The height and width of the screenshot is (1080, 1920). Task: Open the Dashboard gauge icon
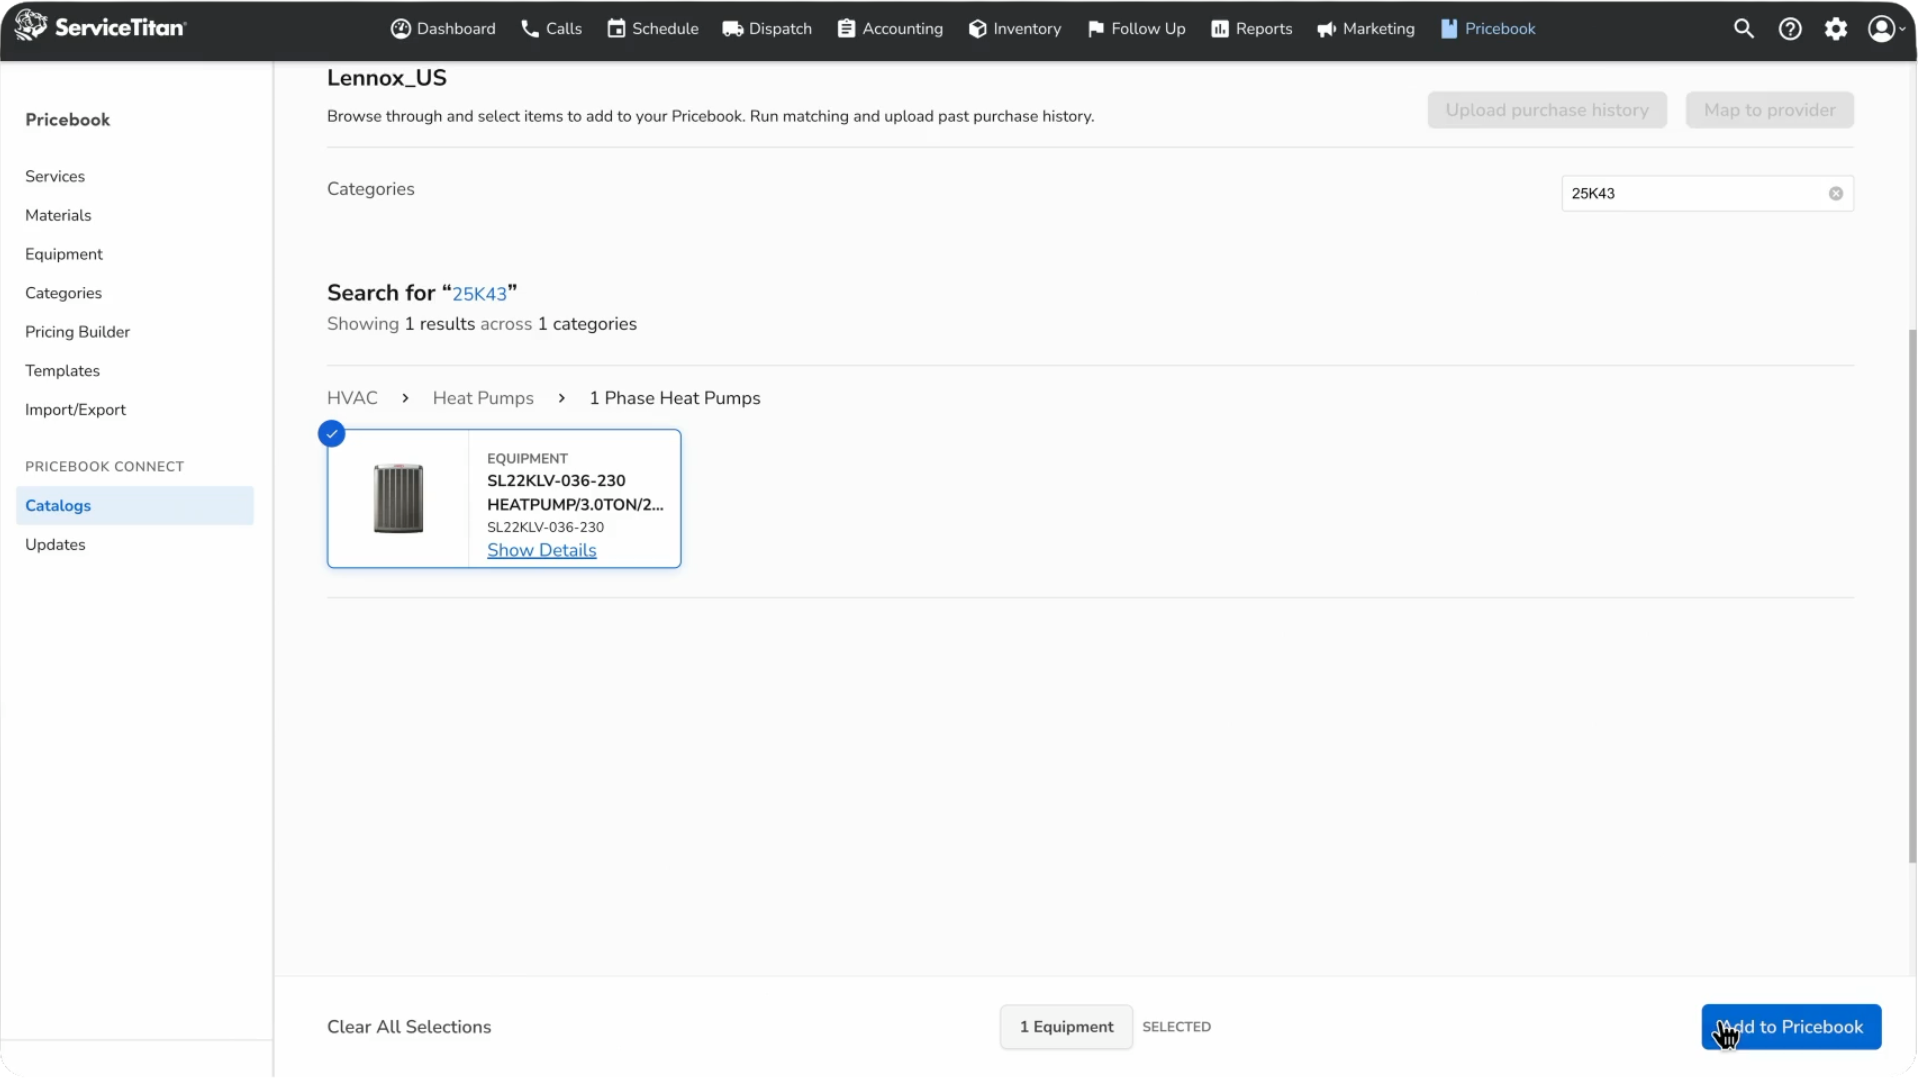(401, 29)
